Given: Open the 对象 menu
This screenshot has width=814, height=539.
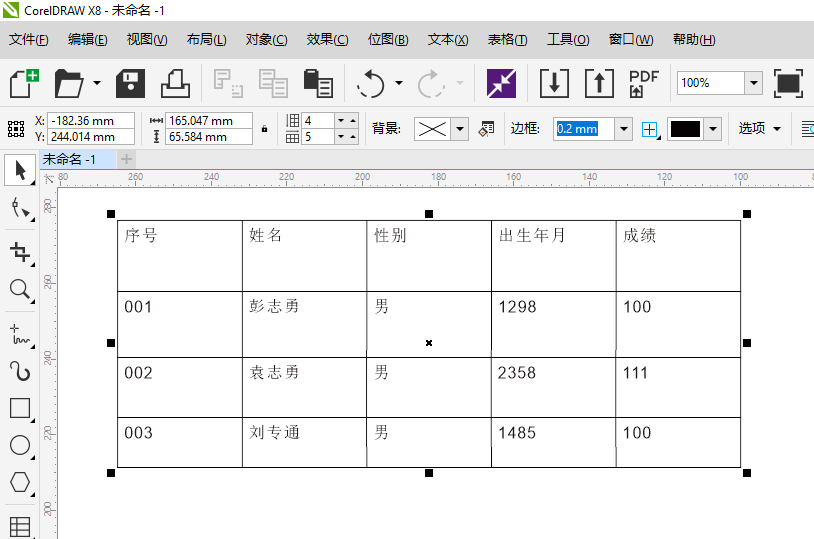Looking at the screenshot, I should tap(266, 39).
